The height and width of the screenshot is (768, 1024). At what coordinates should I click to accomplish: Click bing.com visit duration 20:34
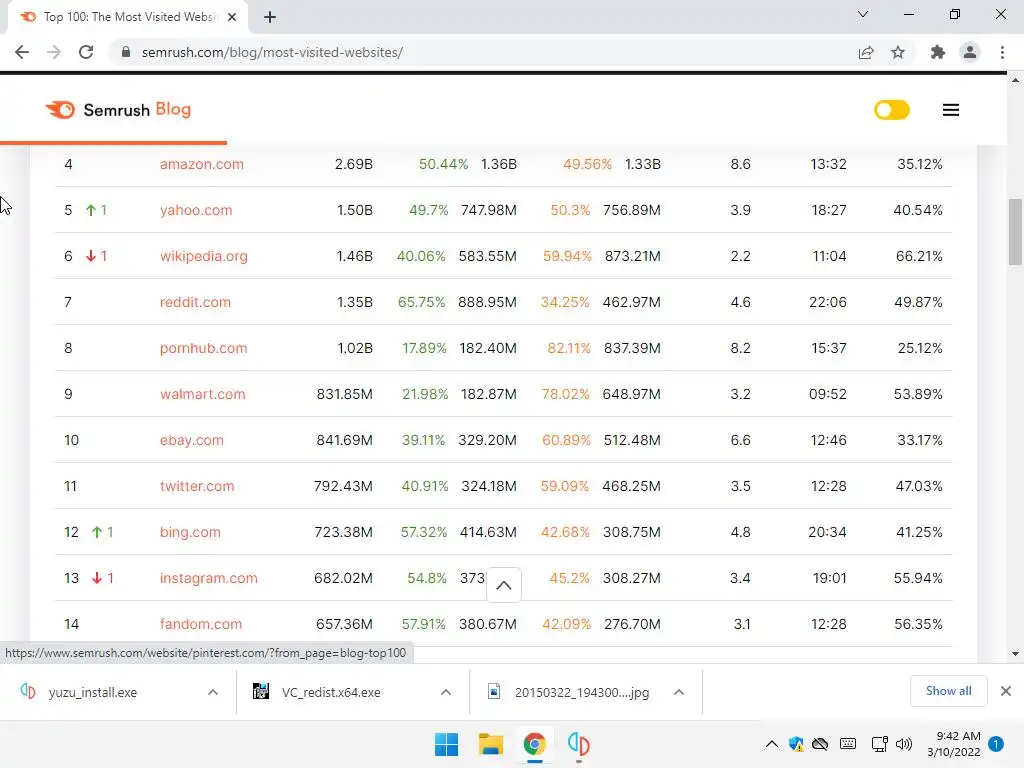pyautogui.click(x=827, y=532)
